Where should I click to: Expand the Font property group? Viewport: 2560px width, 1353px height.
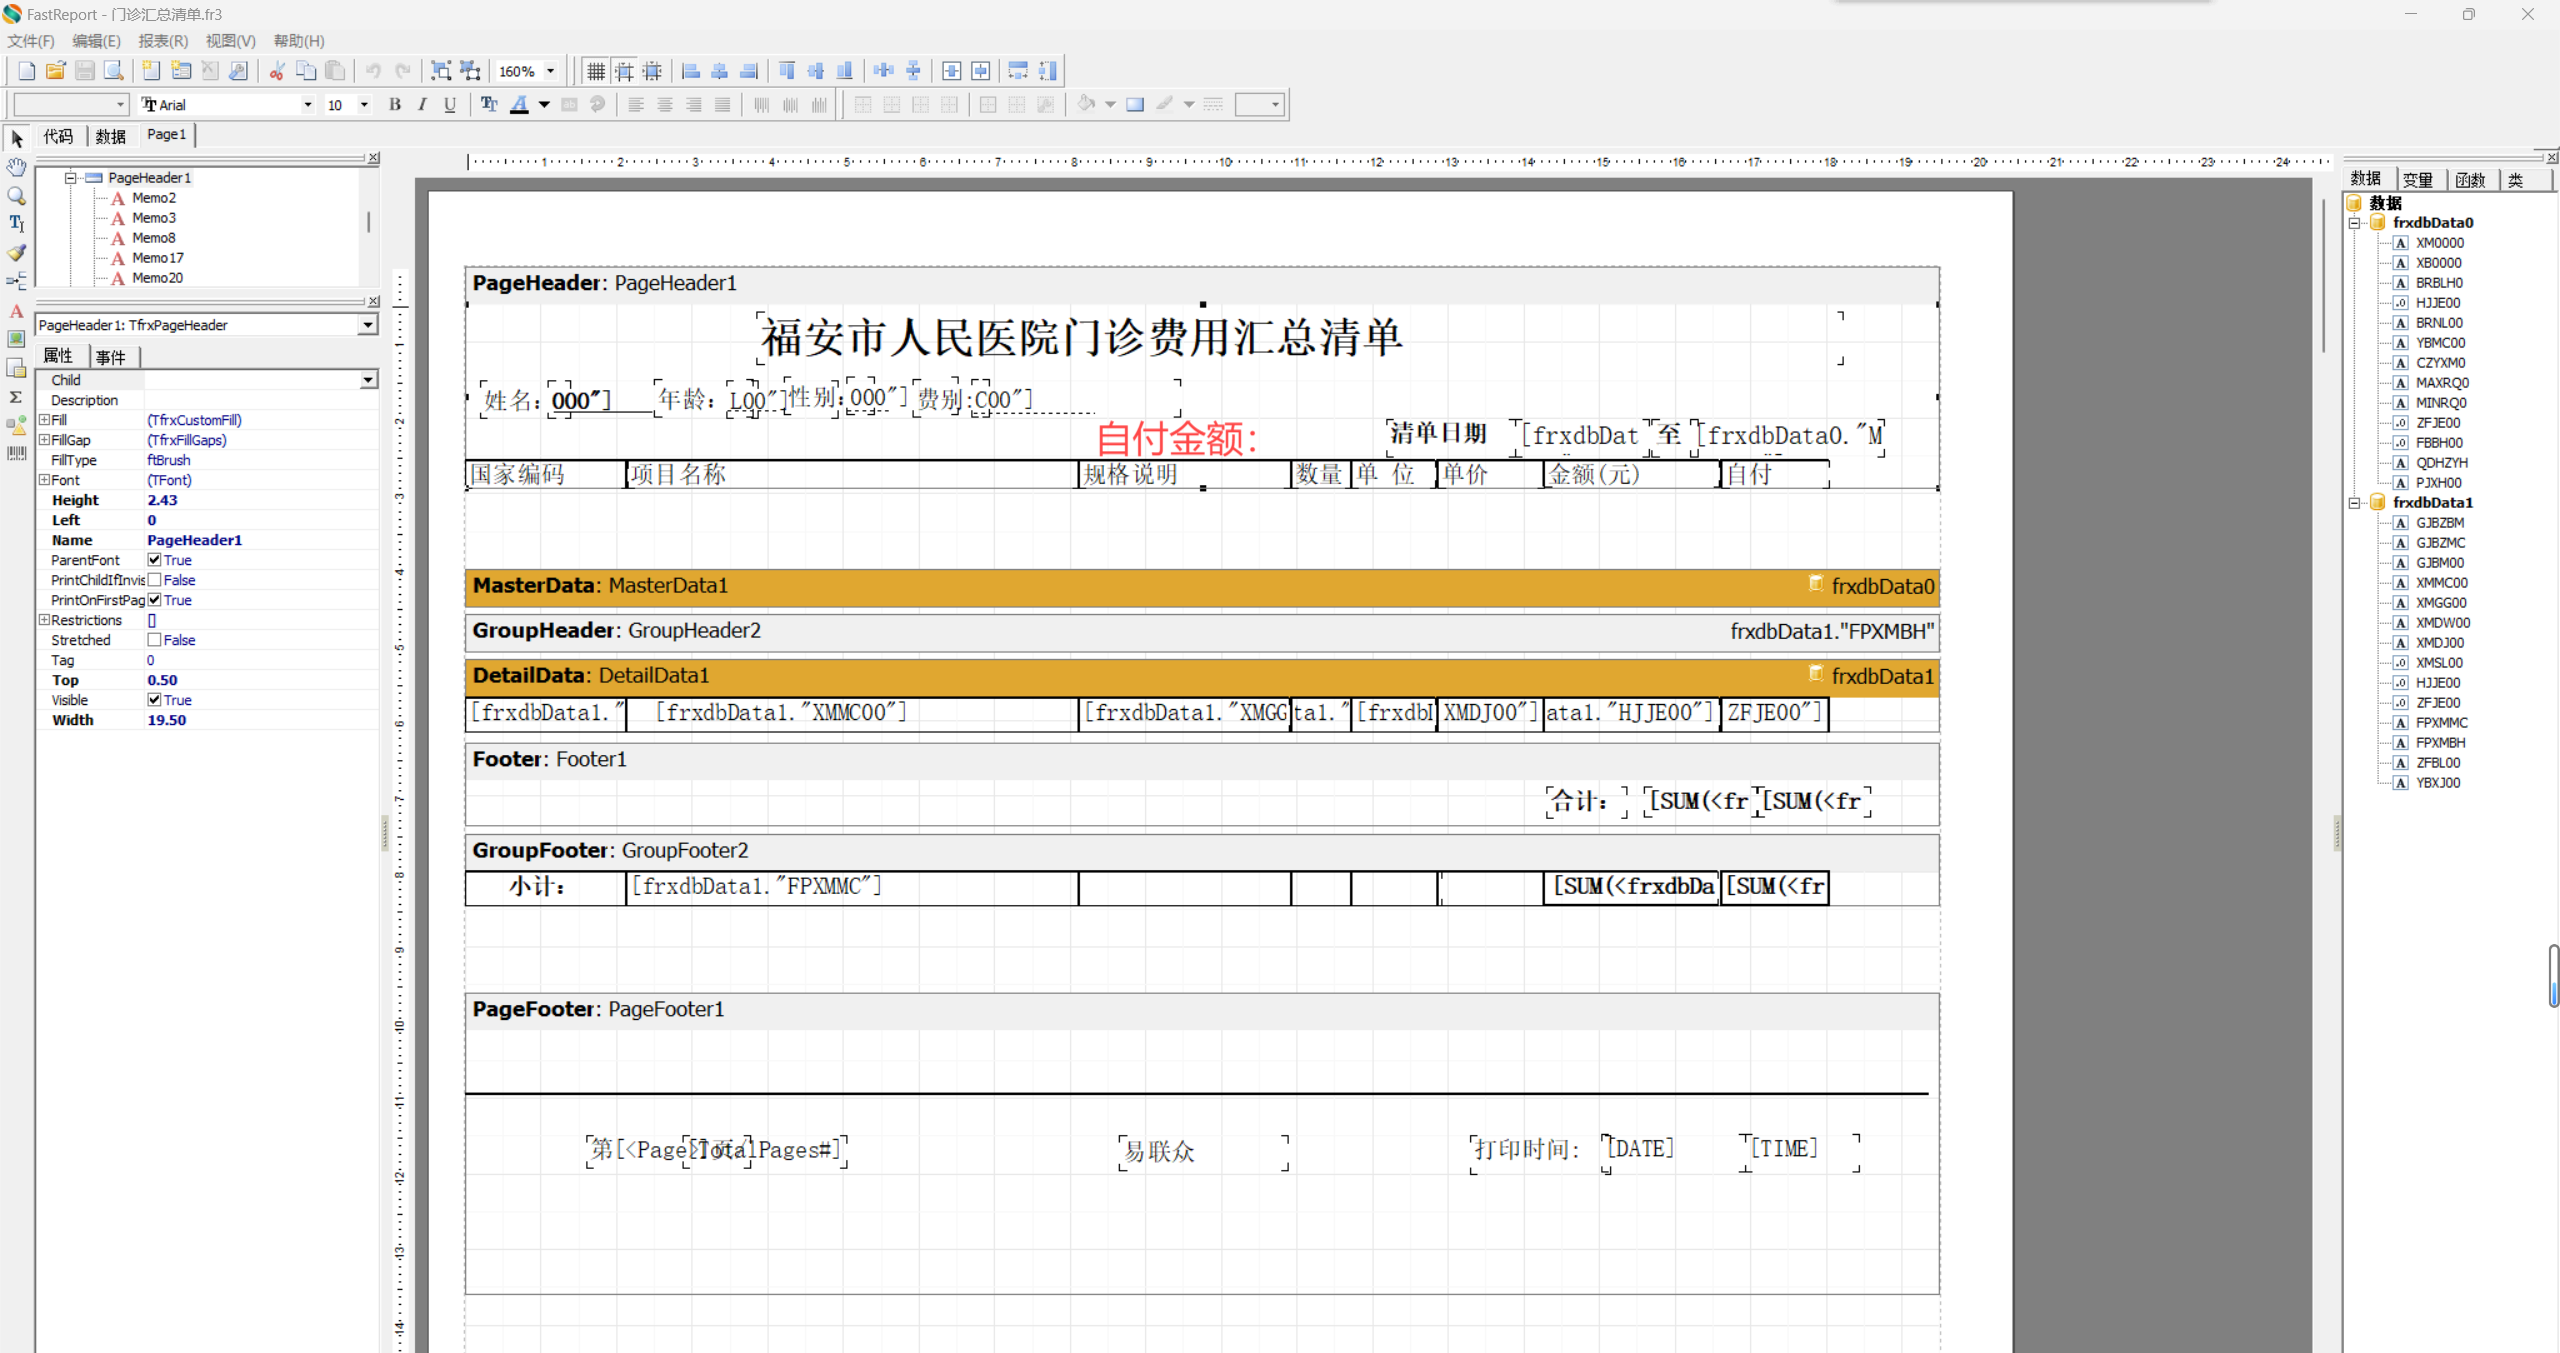44,480
